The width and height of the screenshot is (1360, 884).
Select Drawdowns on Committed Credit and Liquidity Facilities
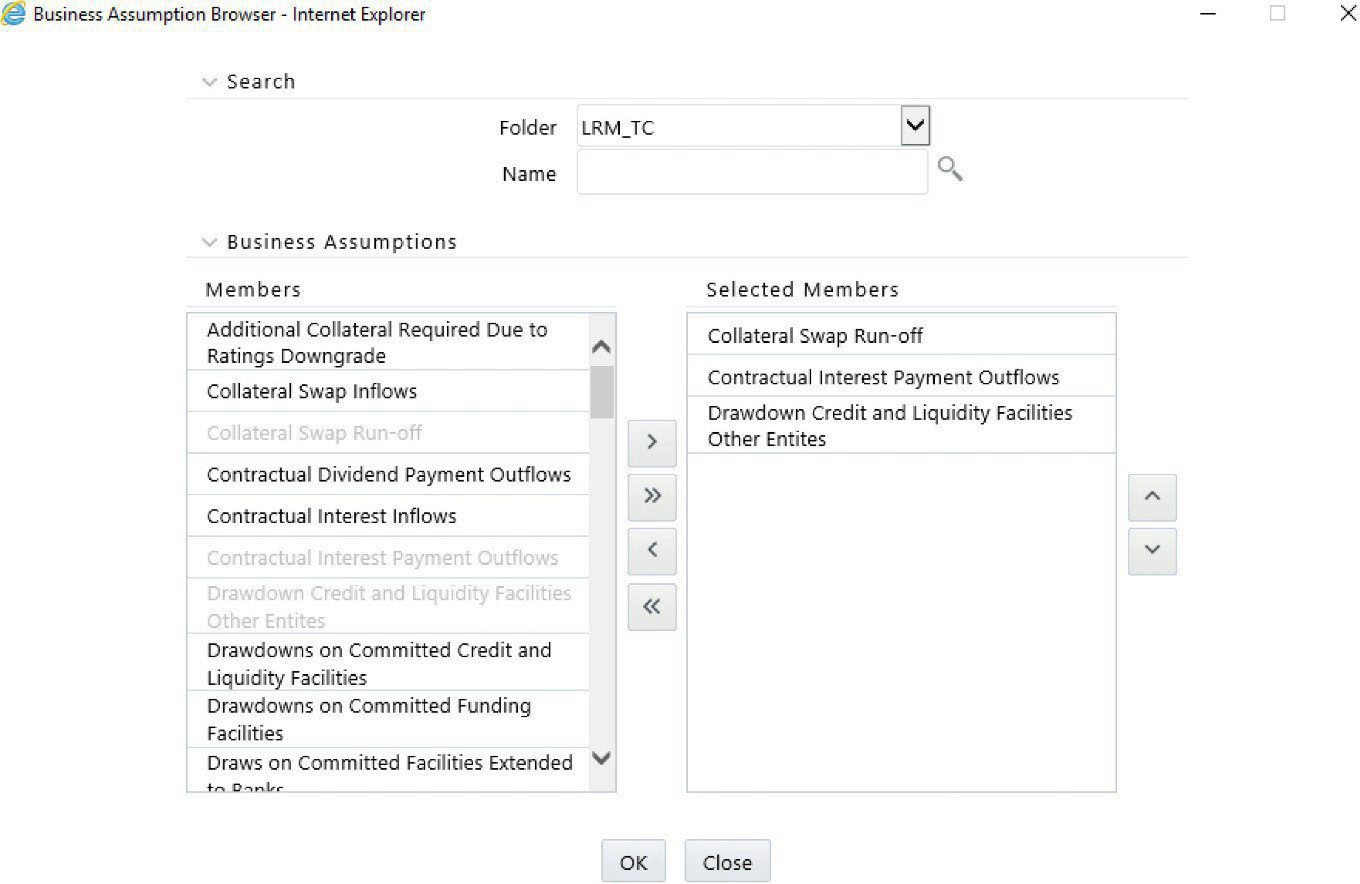tap(388, 663)
